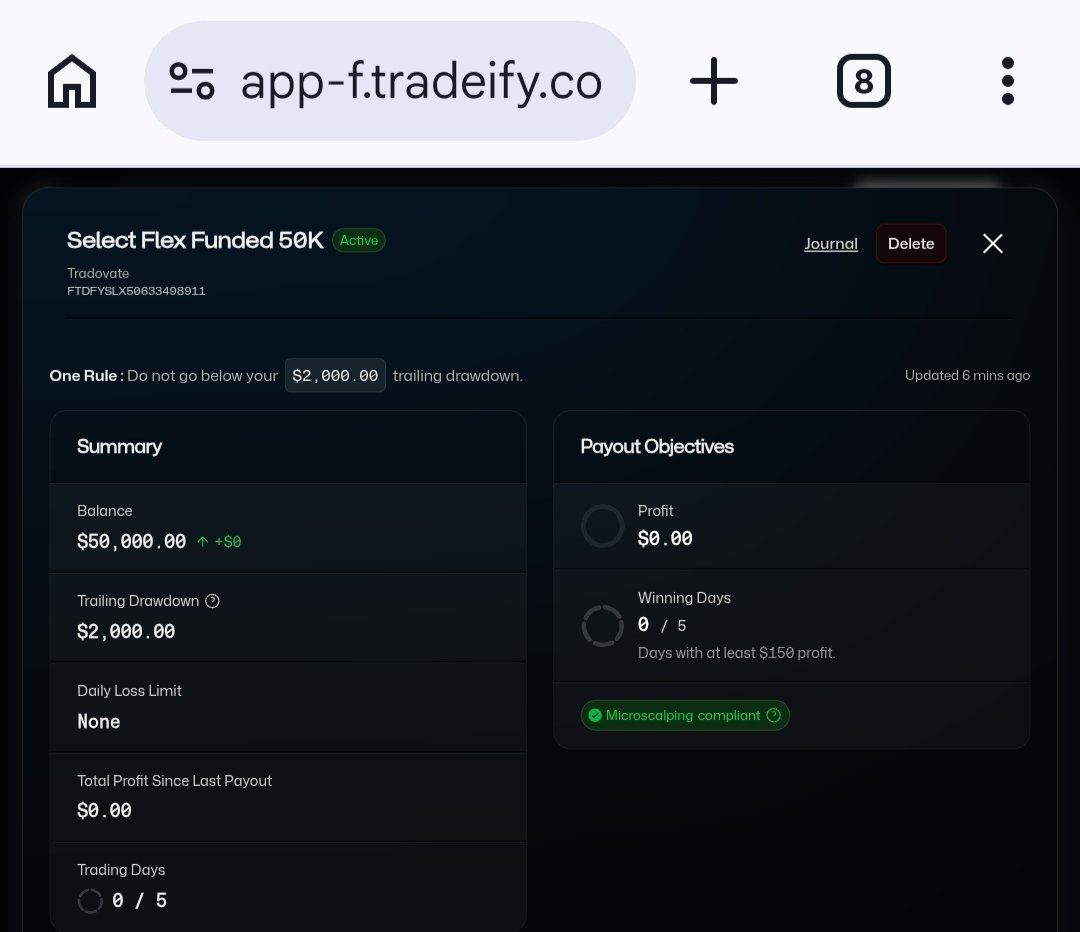Image resolution: width=1080 pixels, height=932 pixels.
Task: Click the green Active status badge
Action: [359, 240]
